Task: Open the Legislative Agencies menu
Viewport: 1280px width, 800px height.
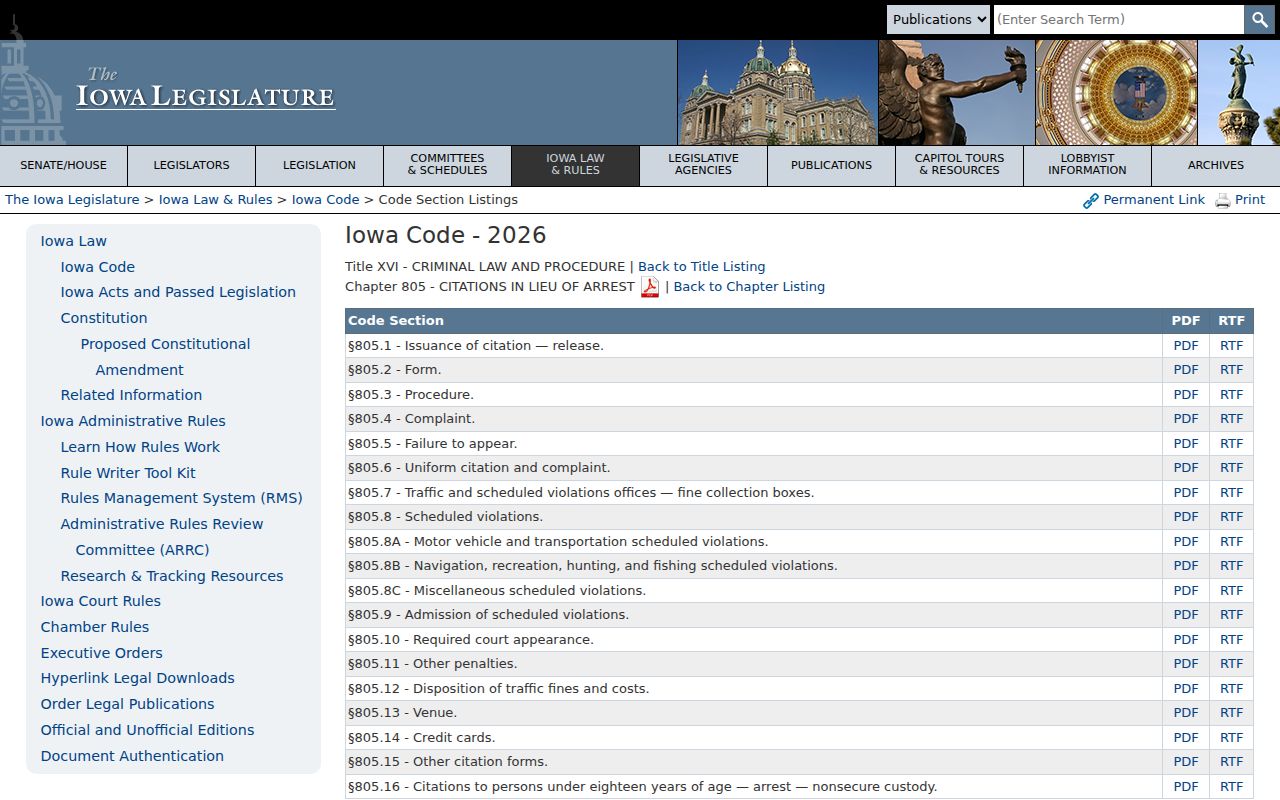Action: (704, 166)
